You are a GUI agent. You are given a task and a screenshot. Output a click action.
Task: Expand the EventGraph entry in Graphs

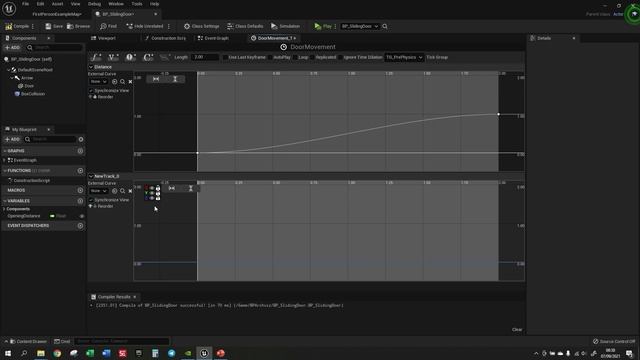click(4, 160)
